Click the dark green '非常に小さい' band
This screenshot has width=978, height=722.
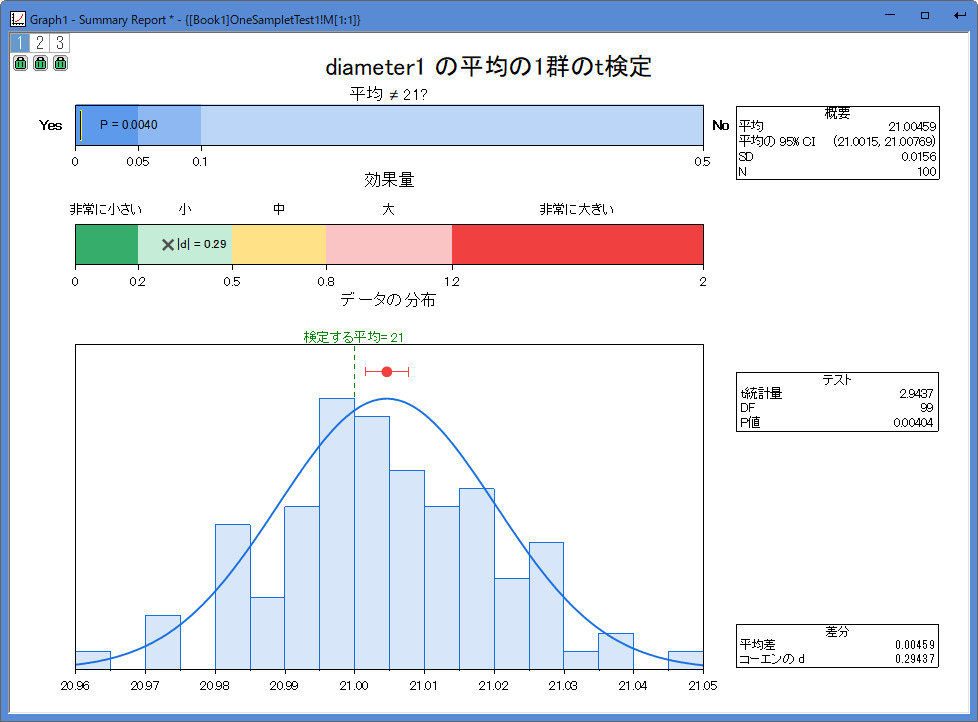106,244
